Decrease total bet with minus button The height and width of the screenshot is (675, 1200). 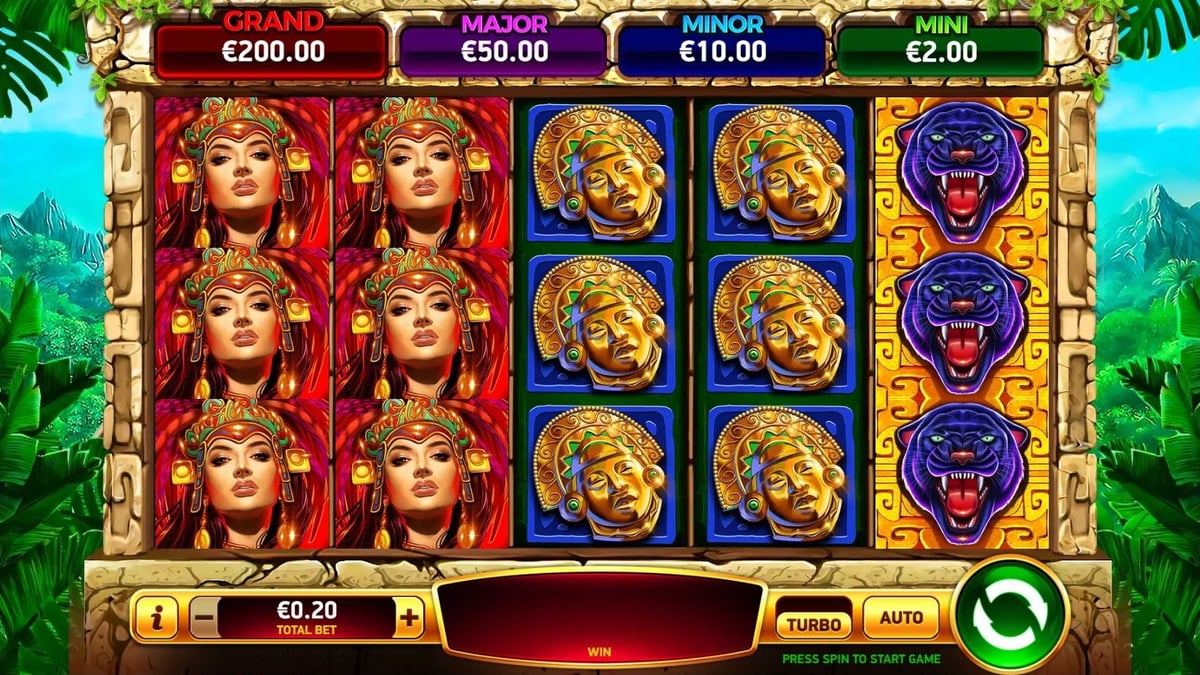[204, 618]
